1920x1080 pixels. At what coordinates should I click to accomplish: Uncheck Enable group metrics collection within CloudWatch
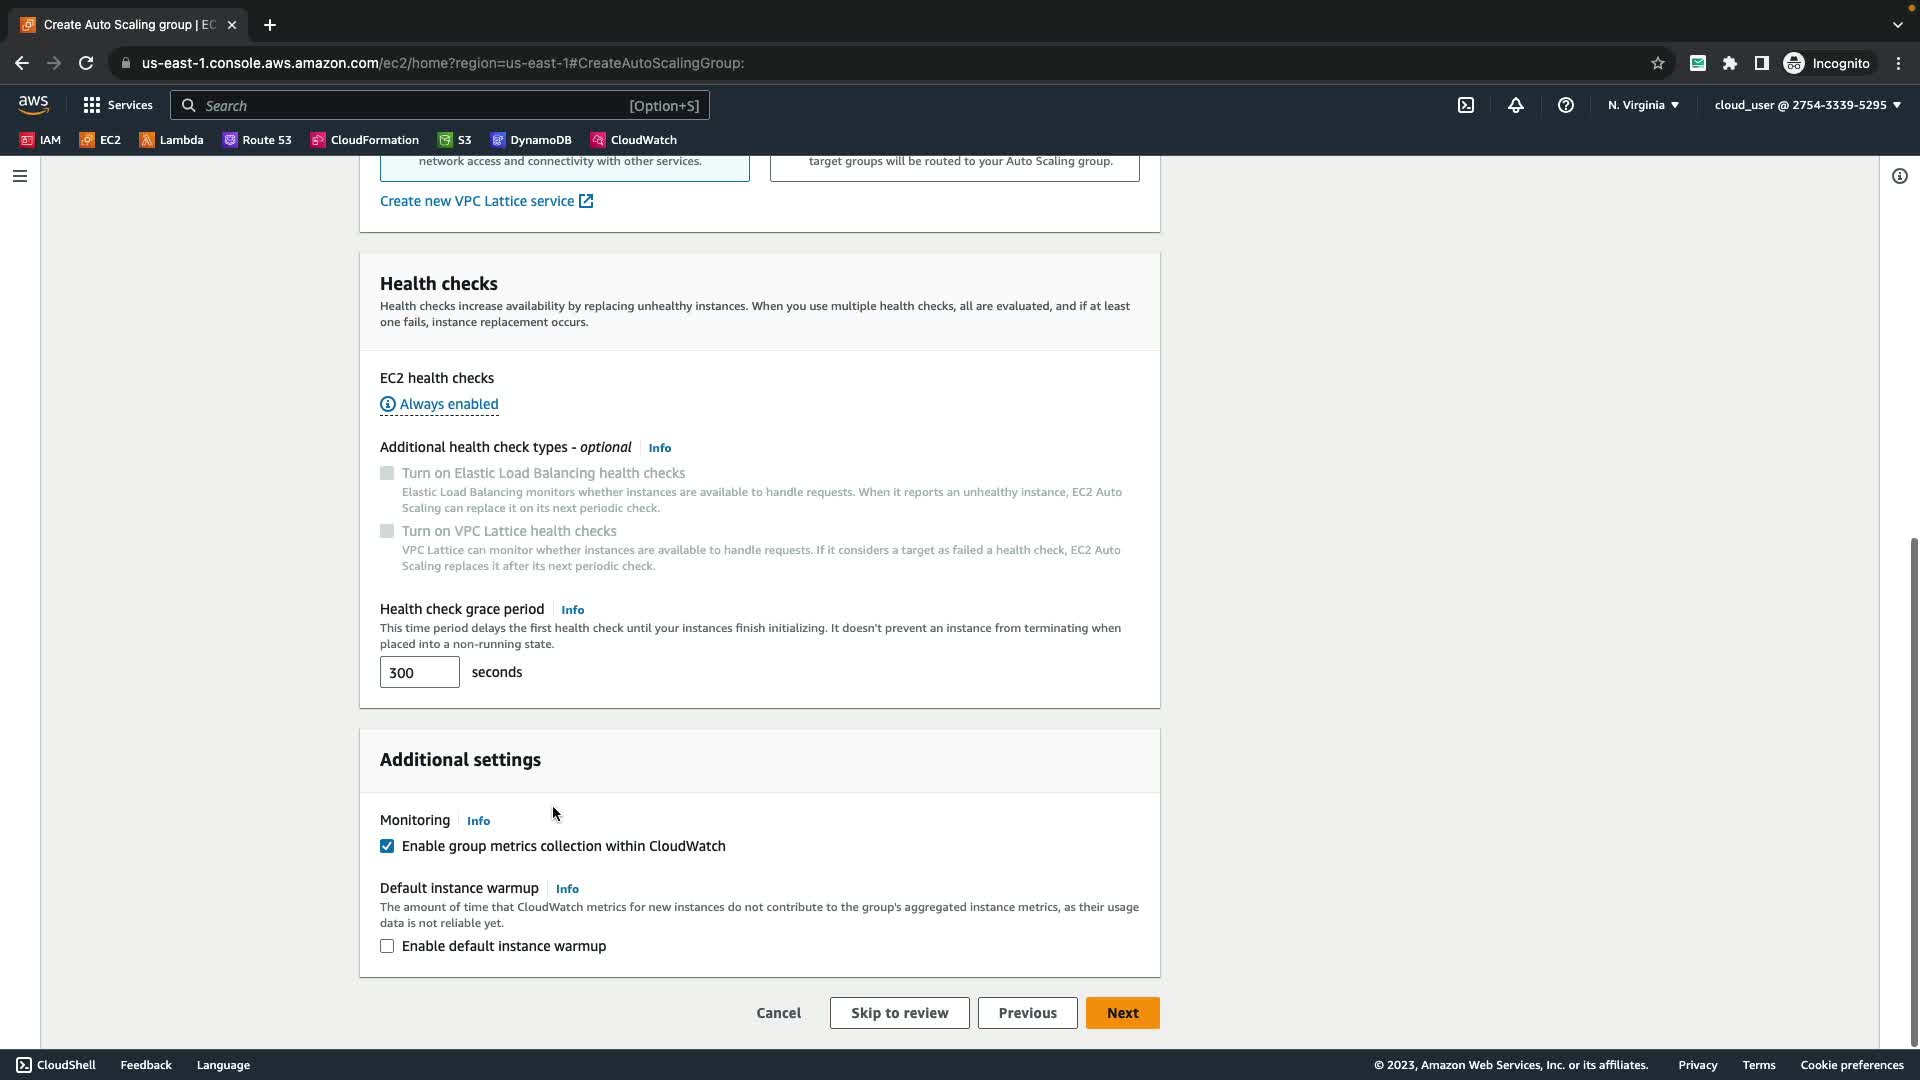387,846
